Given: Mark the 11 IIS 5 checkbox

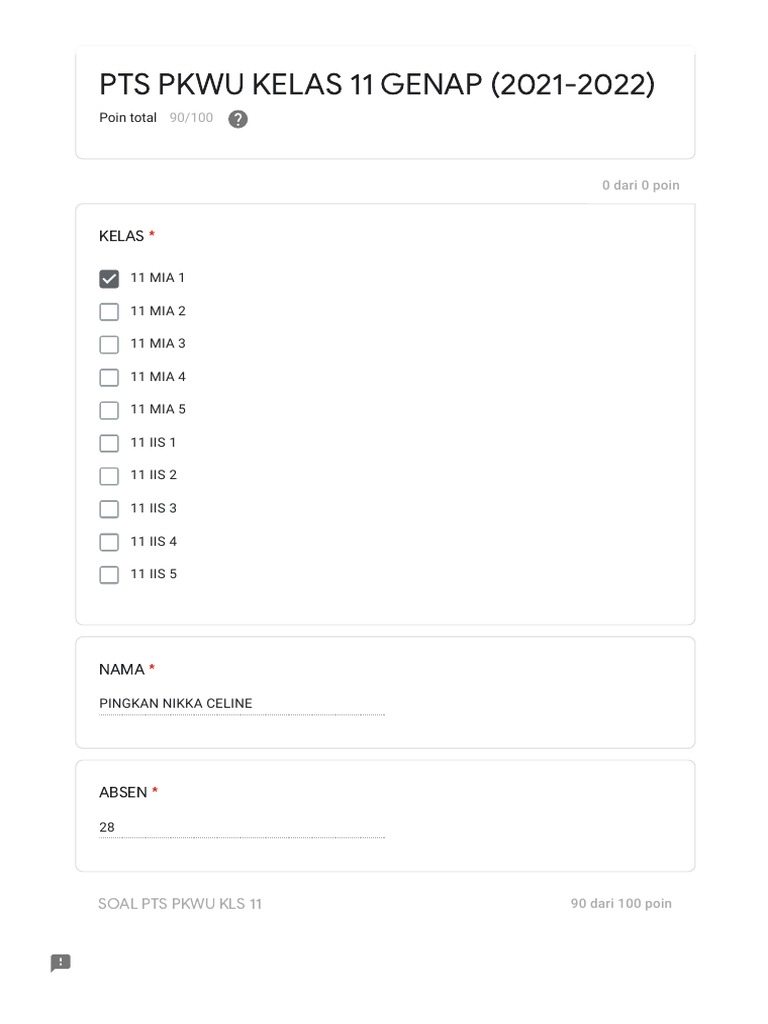Looking at the screenshot, I should point(109,575).
